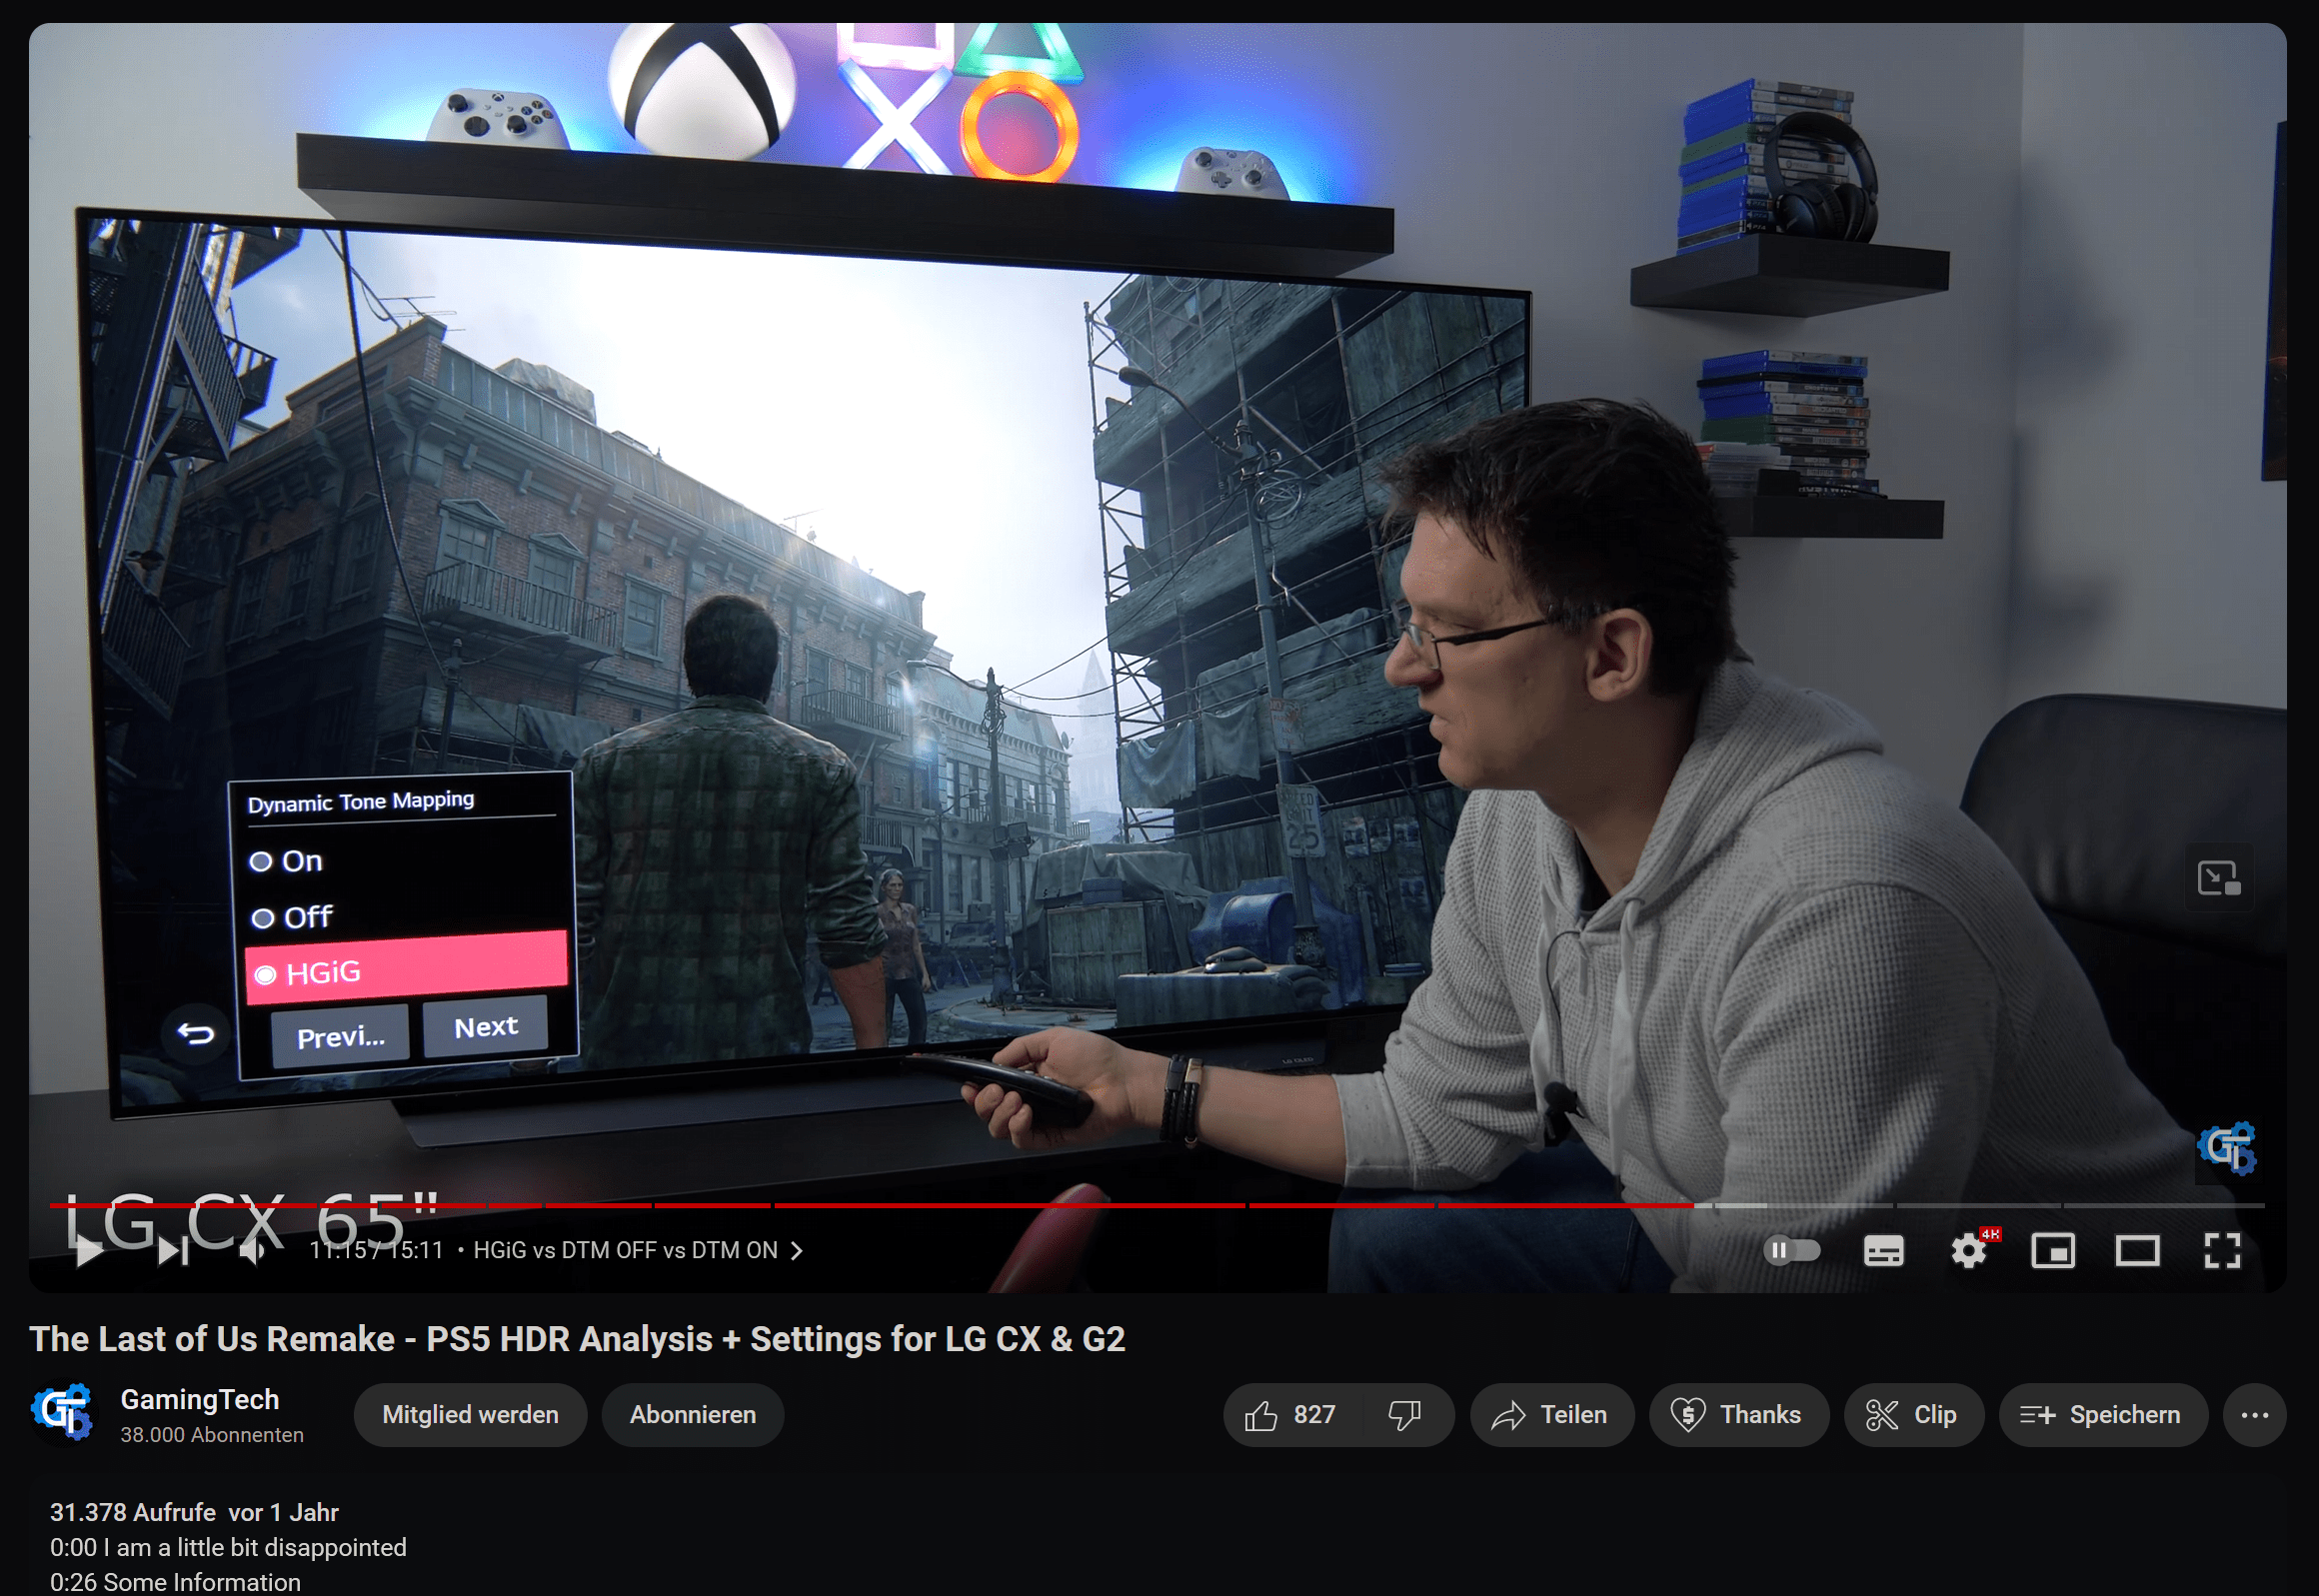Click the '38.000 Abonnenten' subscriber count
Image resolution: width=2319 pixels, height=1596 pixels.
[212, 1435]
